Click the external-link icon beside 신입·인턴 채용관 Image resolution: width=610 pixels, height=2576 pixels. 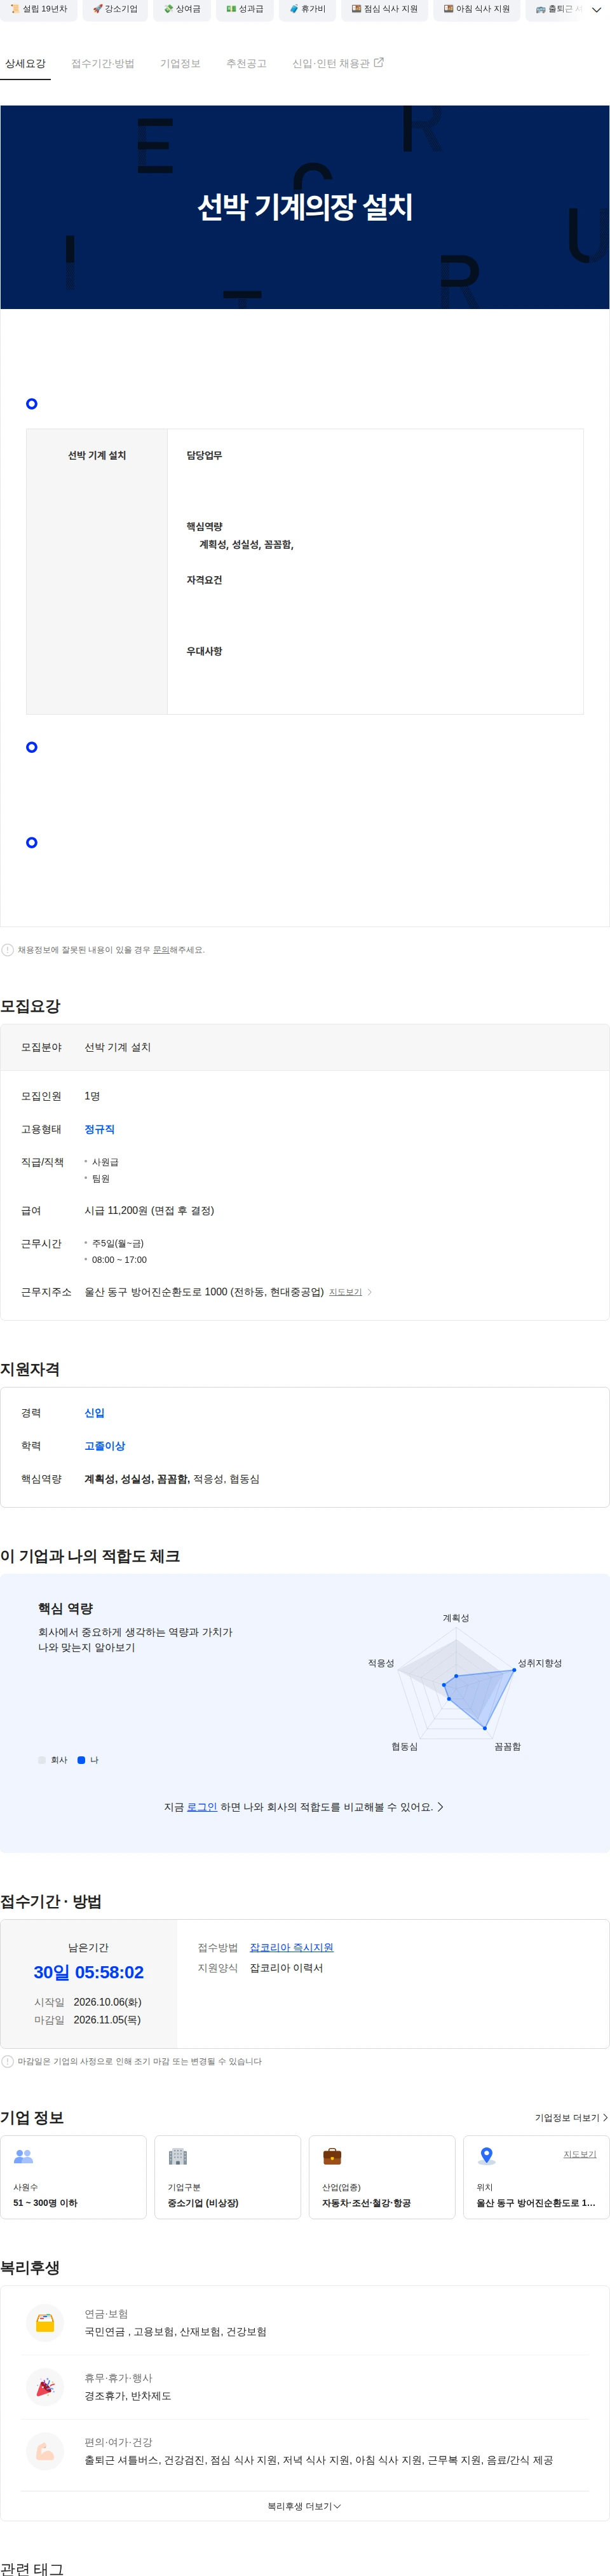pos(379,62)
